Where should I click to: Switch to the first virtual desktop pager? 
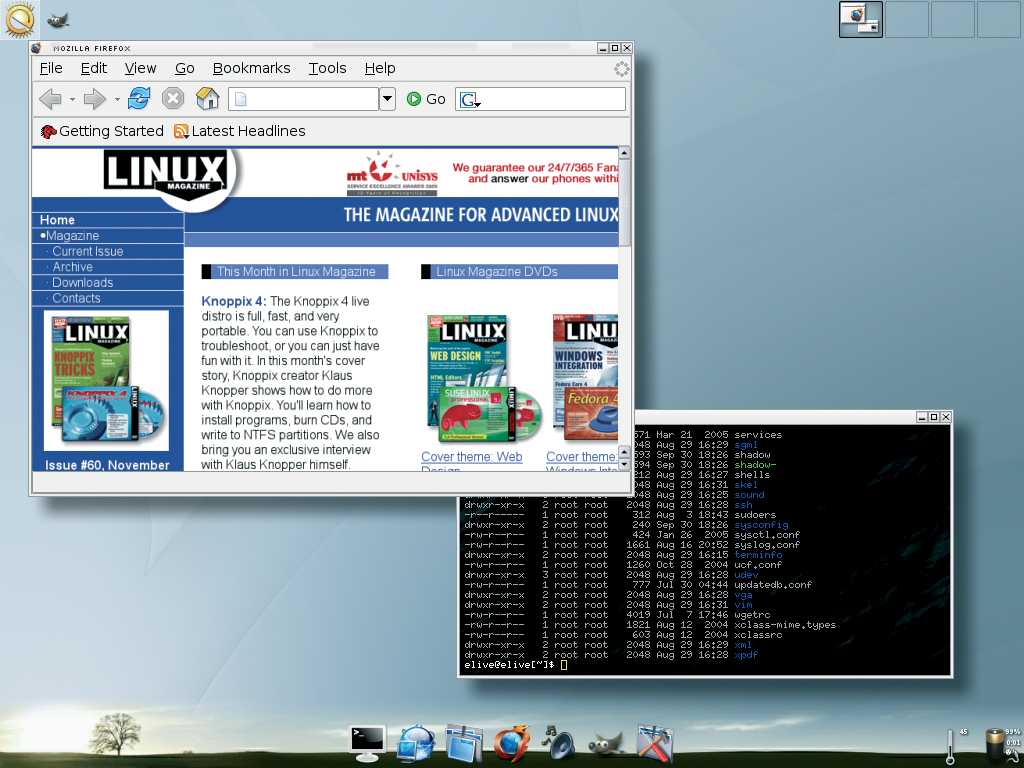(861, 20)
